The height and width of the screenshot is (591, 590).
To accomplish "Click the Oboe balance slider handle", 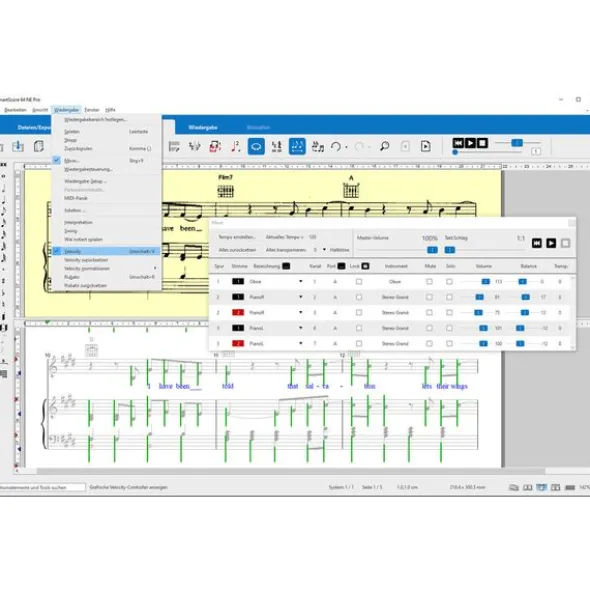I will tap(522, 282).
